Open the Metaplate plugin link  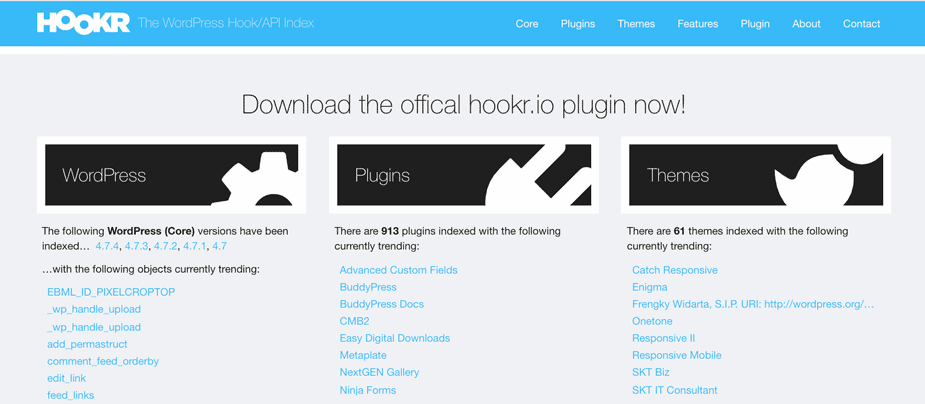coord(363,356)
